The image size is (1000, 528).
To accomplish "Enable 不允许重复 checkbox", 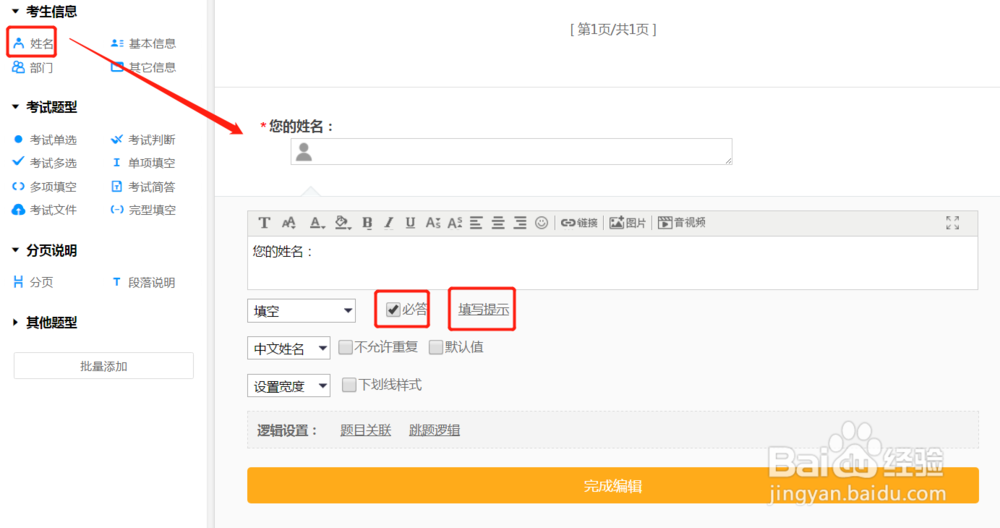I will point(345,347).
